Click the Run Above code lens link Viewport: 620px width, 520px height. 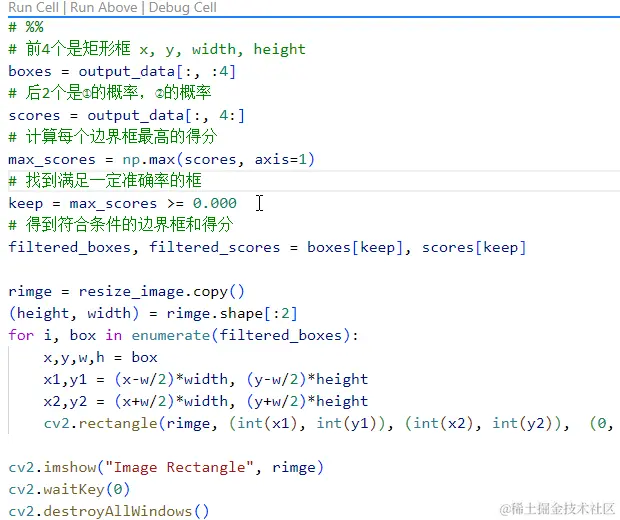click(104, 7)
